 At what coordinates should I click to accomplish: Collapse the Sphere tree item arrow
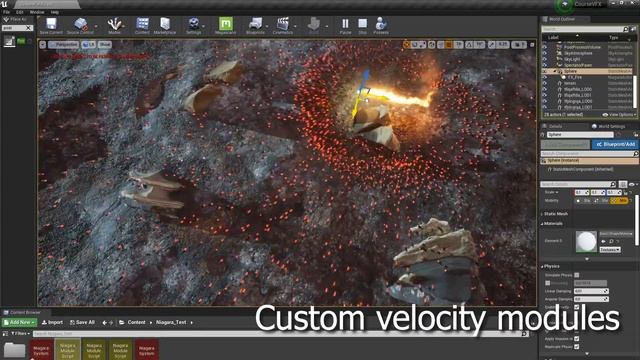pos(554,71)
